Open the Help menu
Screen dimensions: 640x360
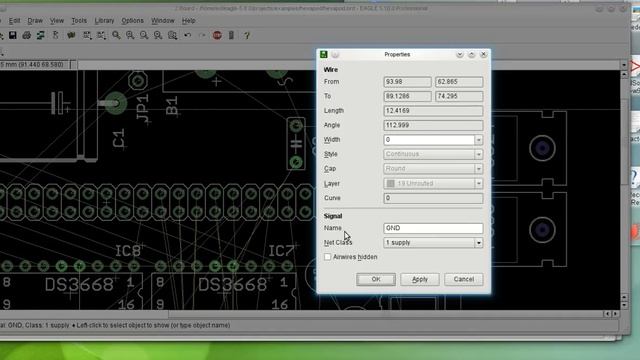(188, 20)
